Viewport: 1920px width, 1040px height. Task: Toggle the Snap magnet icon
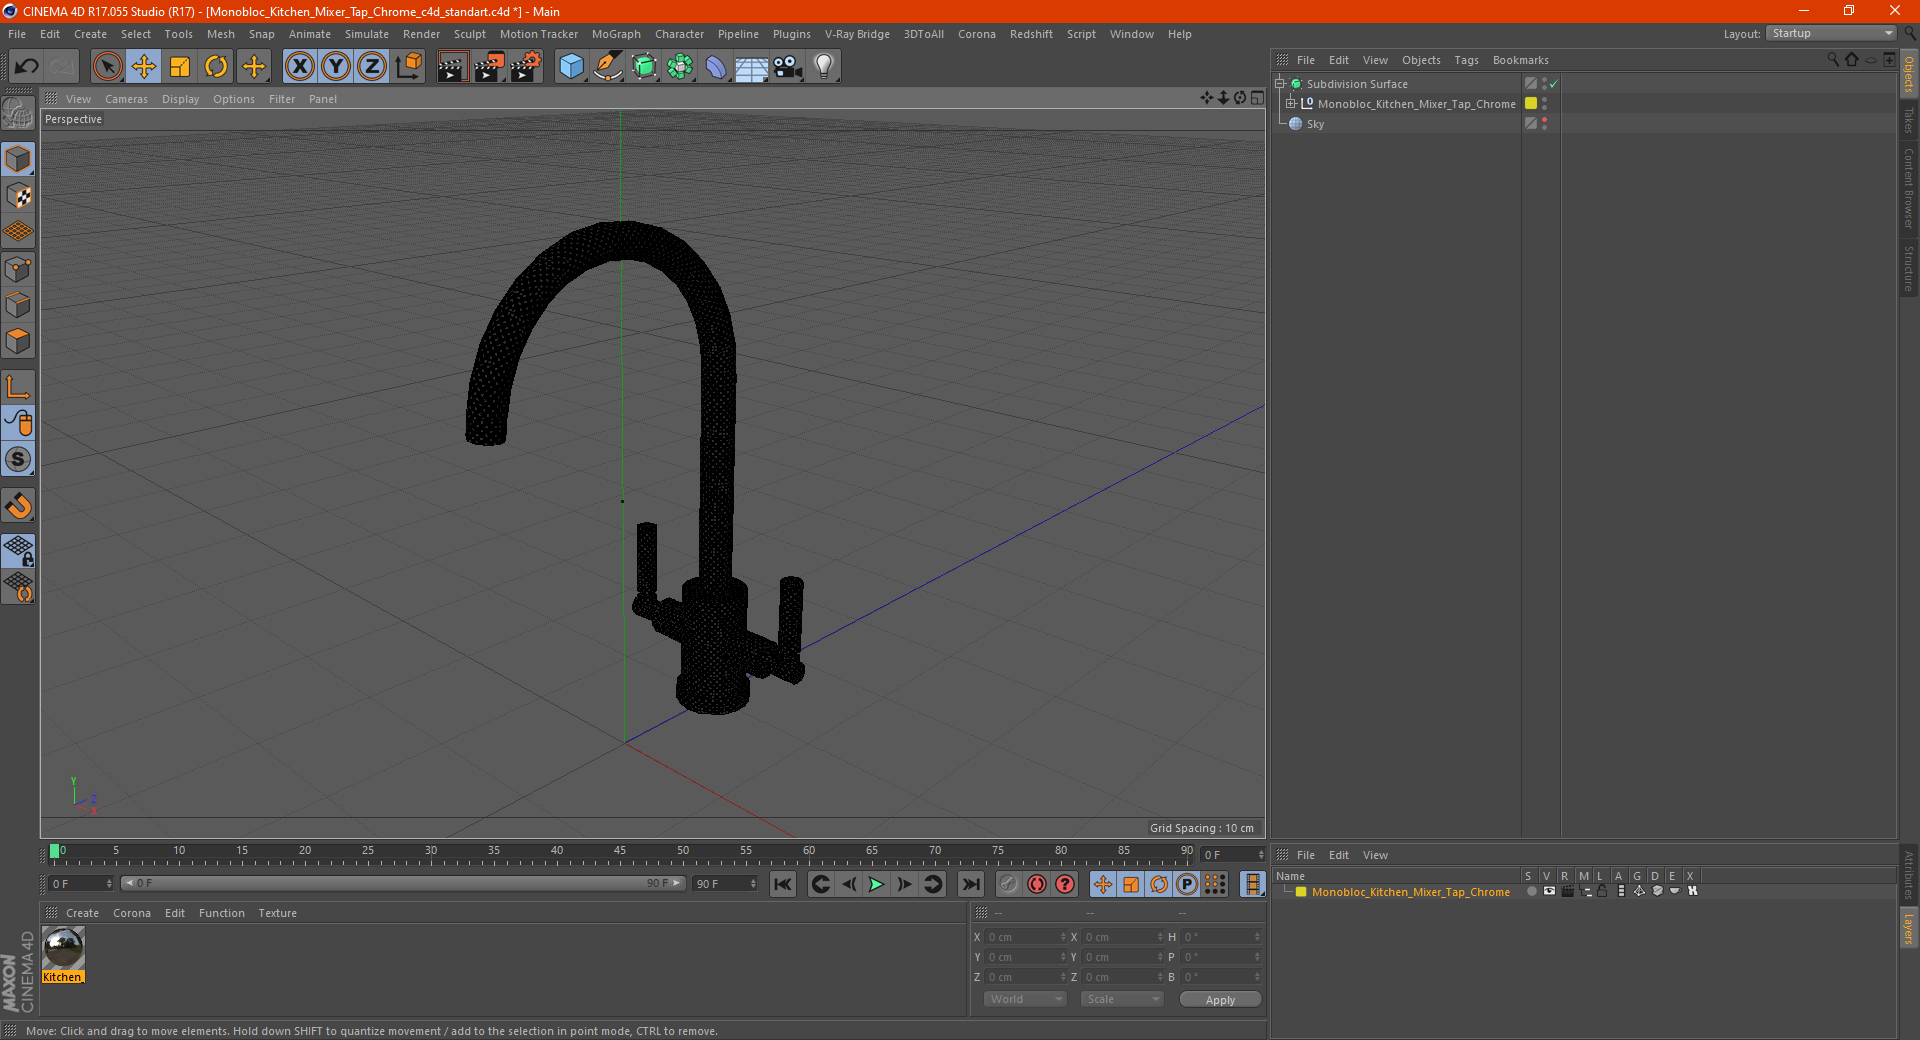[x=18, y=506]
